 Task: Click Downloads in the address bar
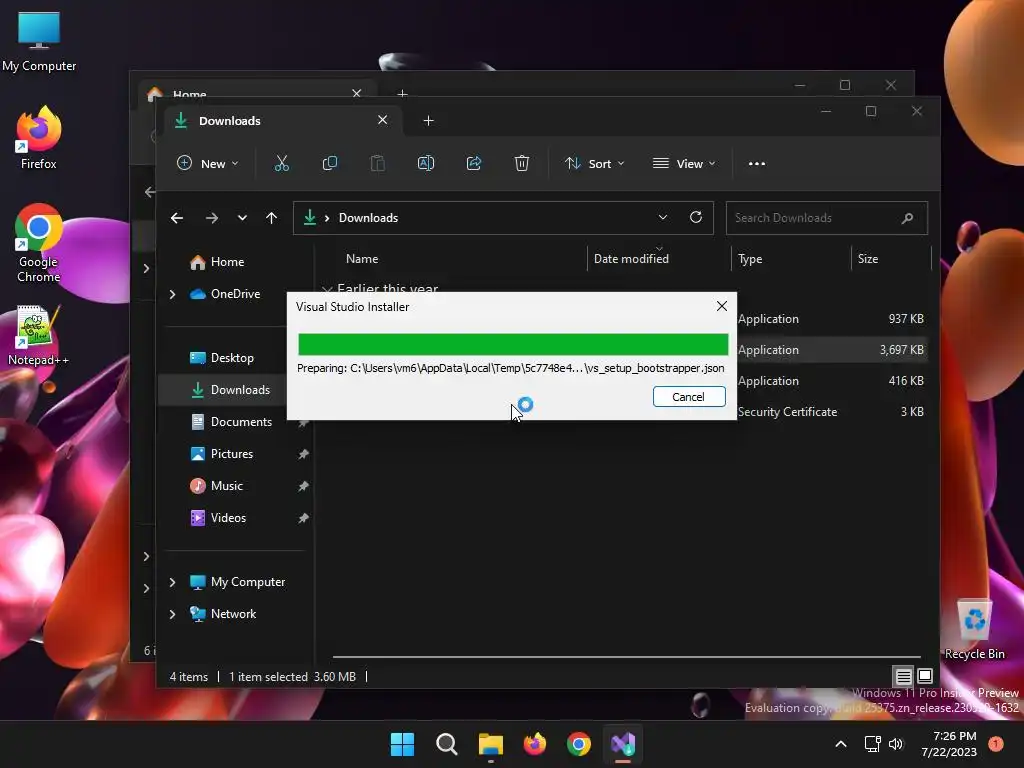(368, 218)
